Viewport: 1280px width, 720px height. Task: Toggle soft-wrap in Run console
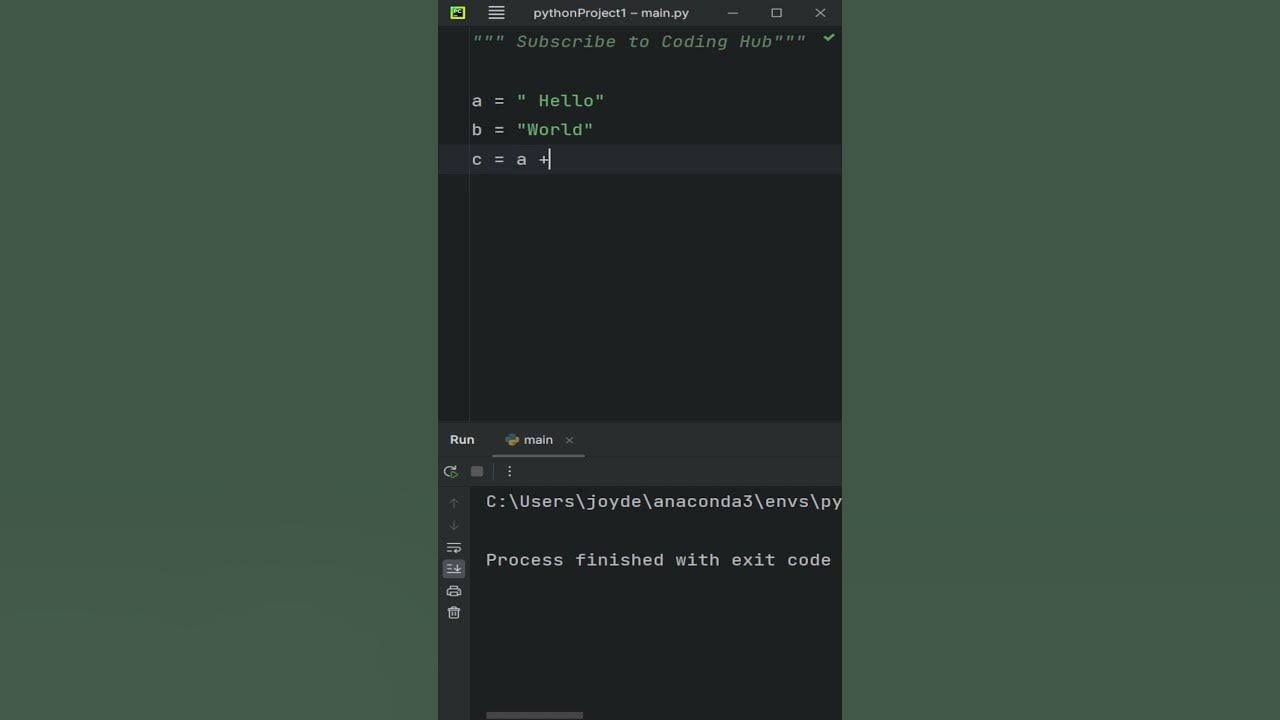point(454,547)
